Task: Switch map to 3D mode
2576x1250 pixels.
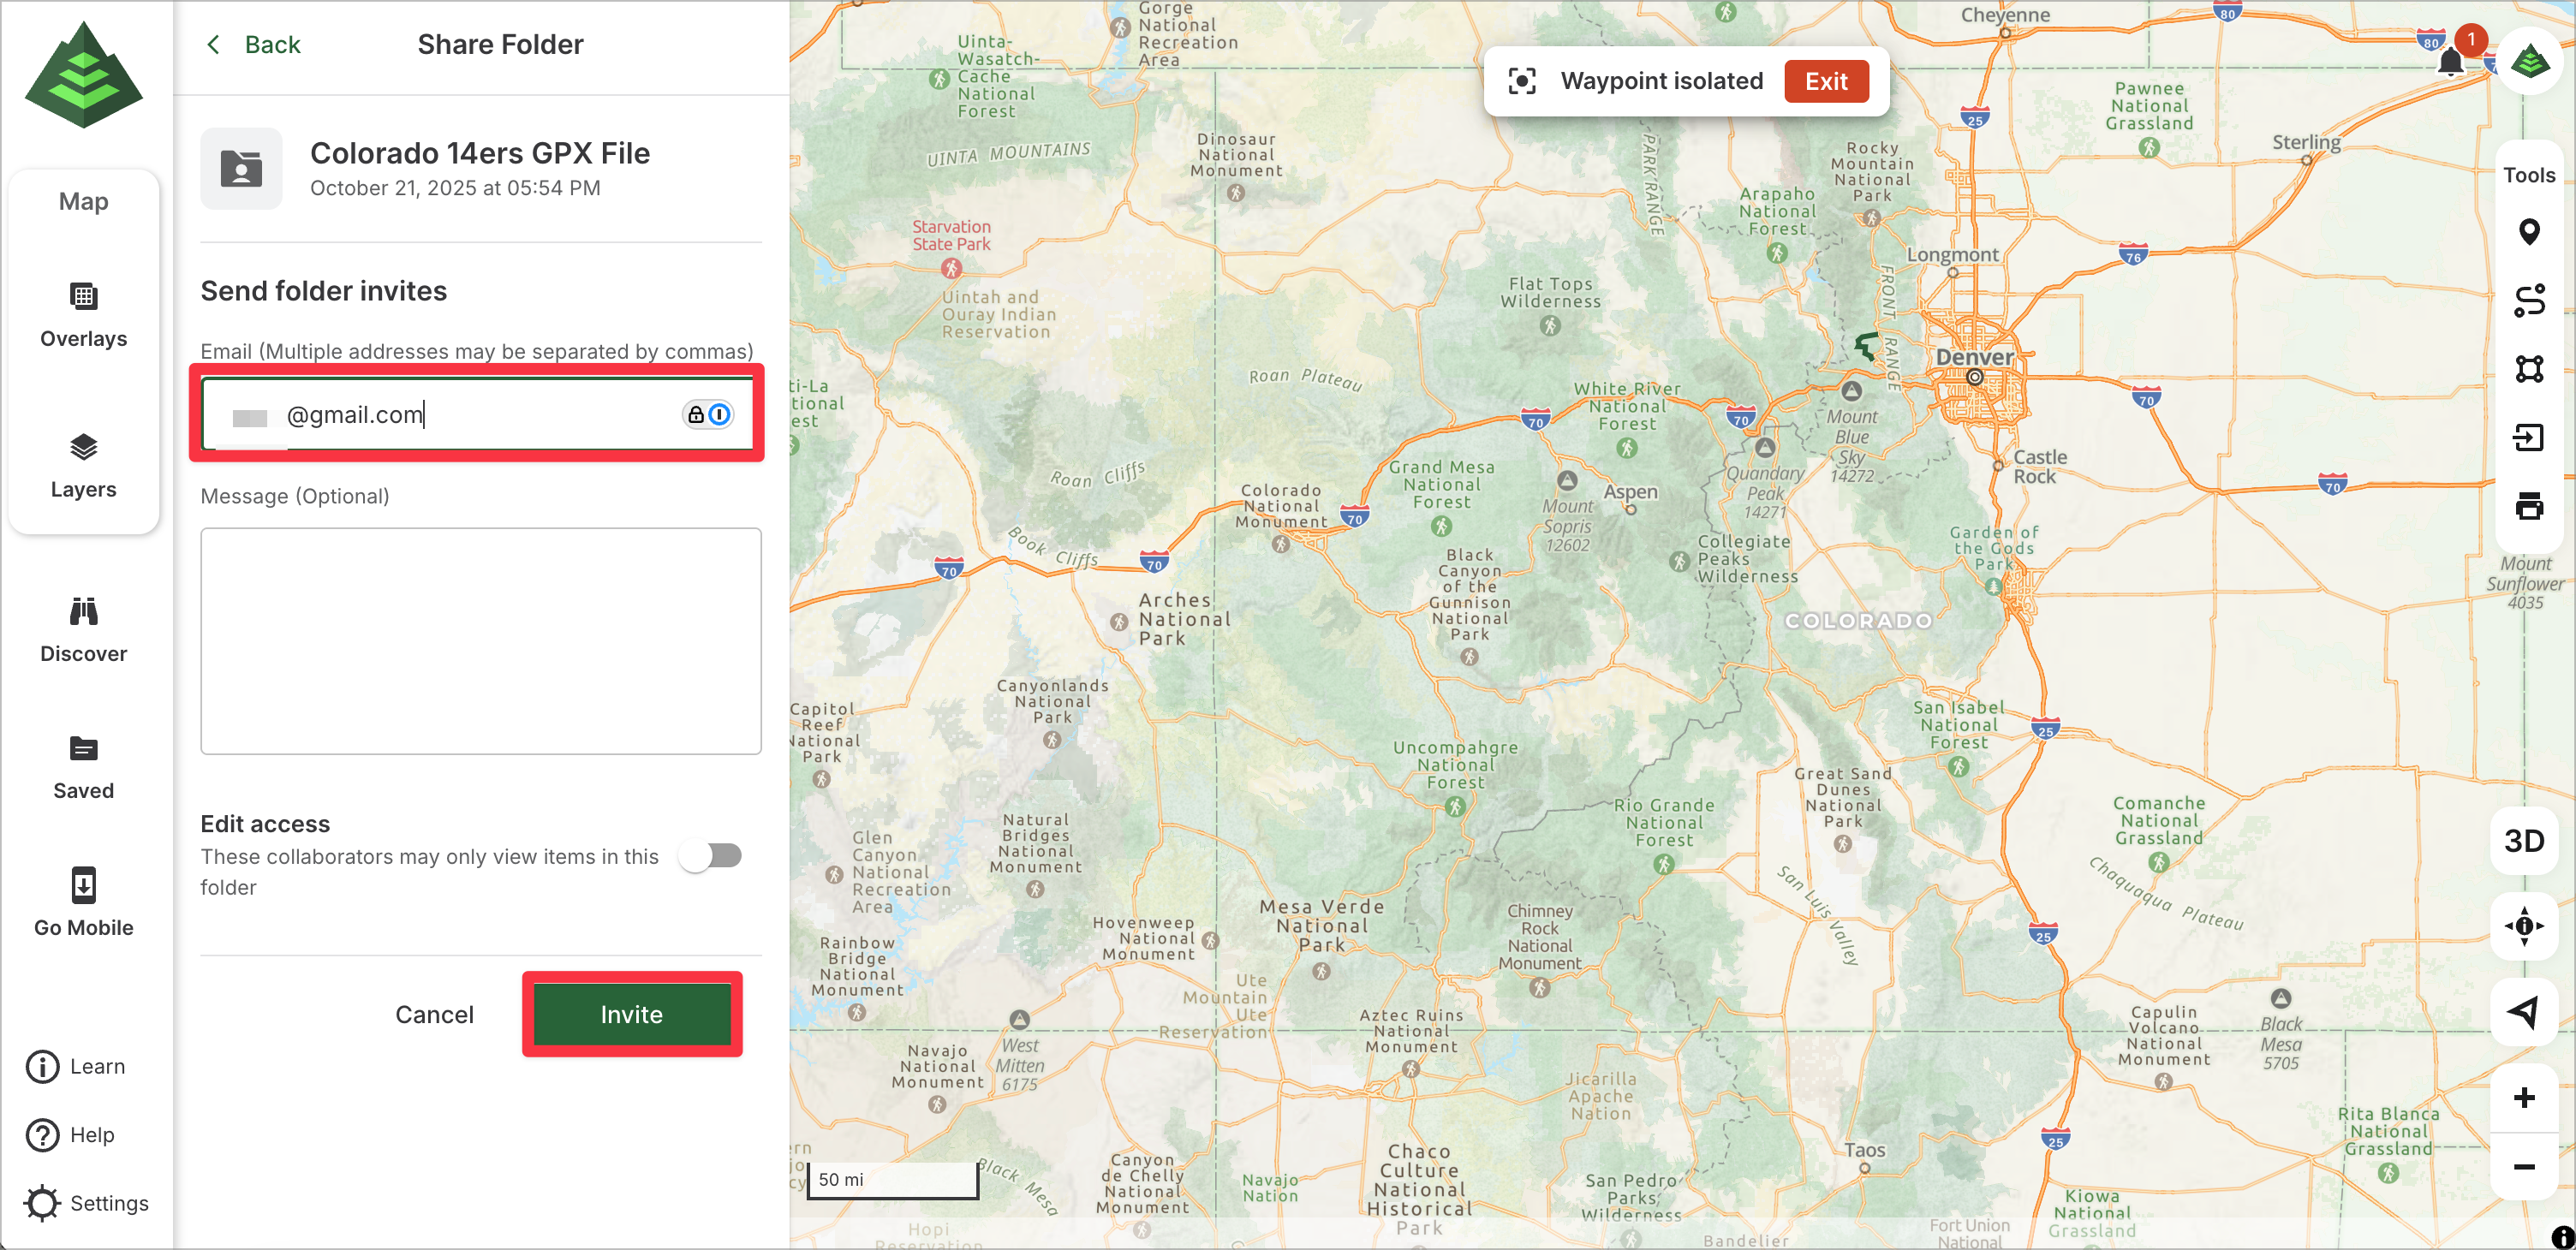Action: click(x=2524, y=841)
